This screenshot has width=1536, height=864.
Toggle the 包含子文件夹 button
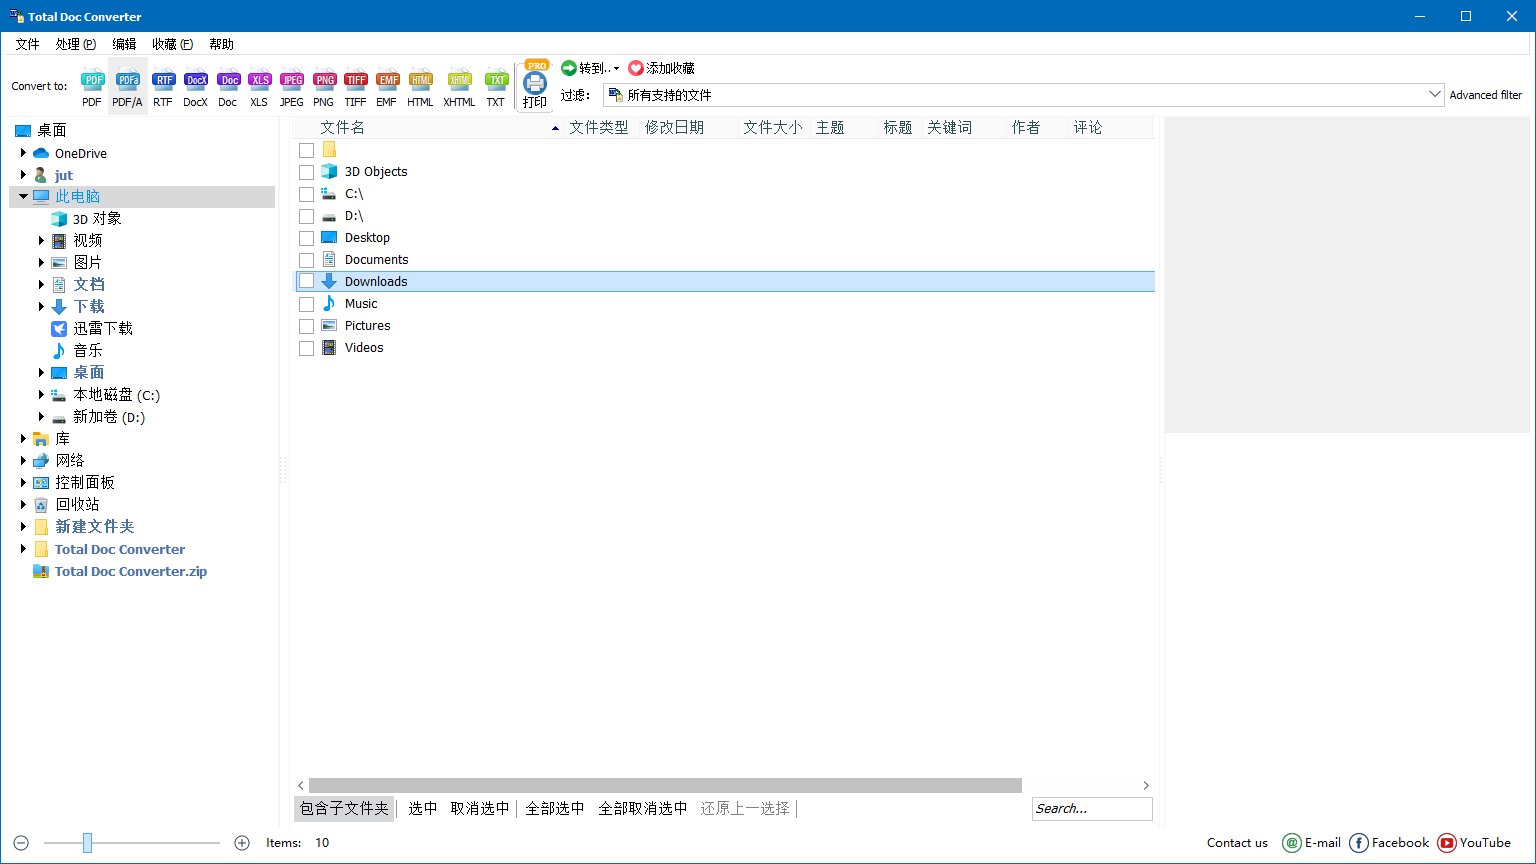344,808
